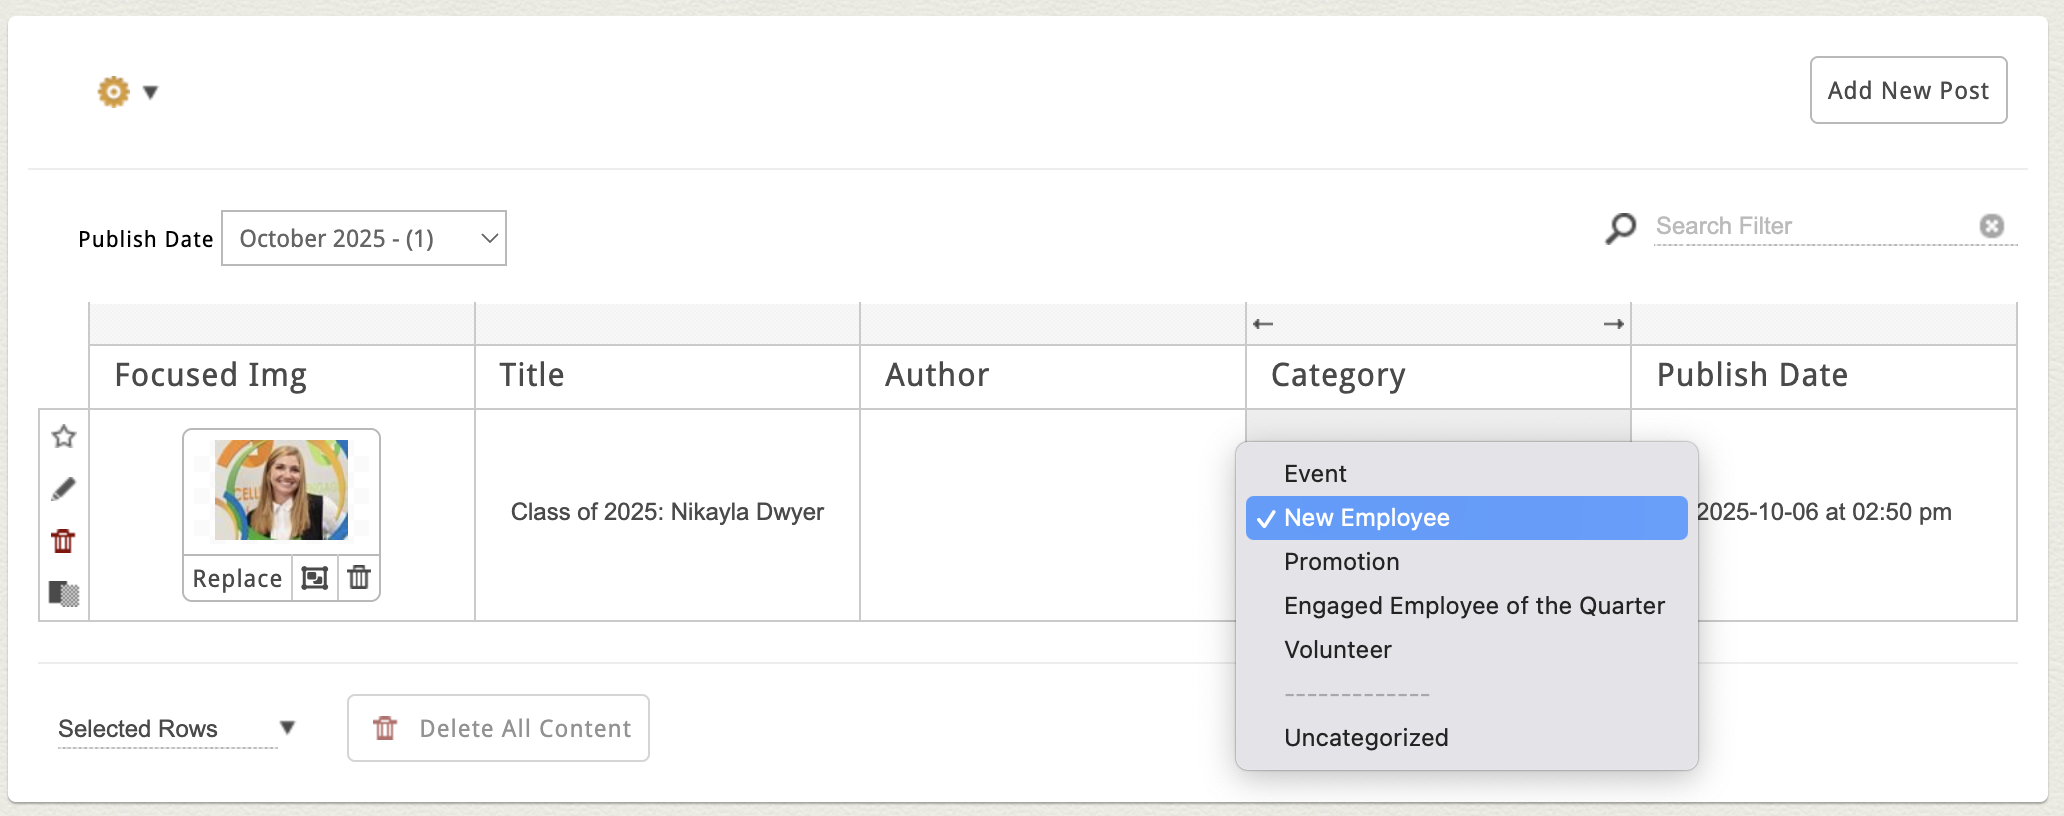Viewport: 2064px width, 816px height.
Task: Select Event from the category list
Action: [1315, 474]
